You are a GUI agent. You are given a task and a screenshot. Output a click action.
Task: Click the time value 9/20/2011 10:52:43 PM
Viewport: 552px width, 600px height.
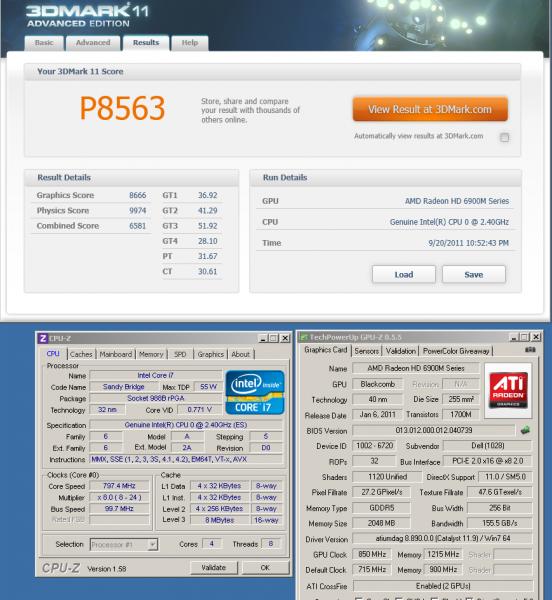coord(469,243)
